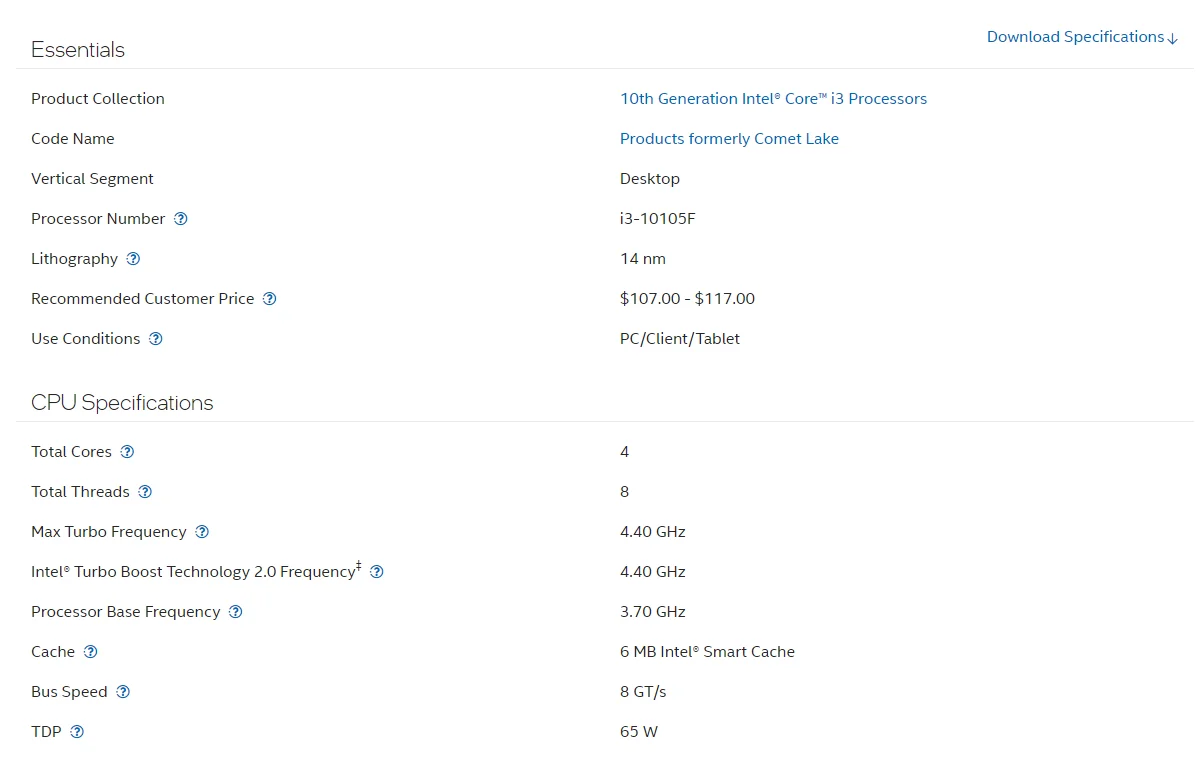Open the Cache help tooltip icon
This screenshot has width=1203, height=776.
[91, 652]
